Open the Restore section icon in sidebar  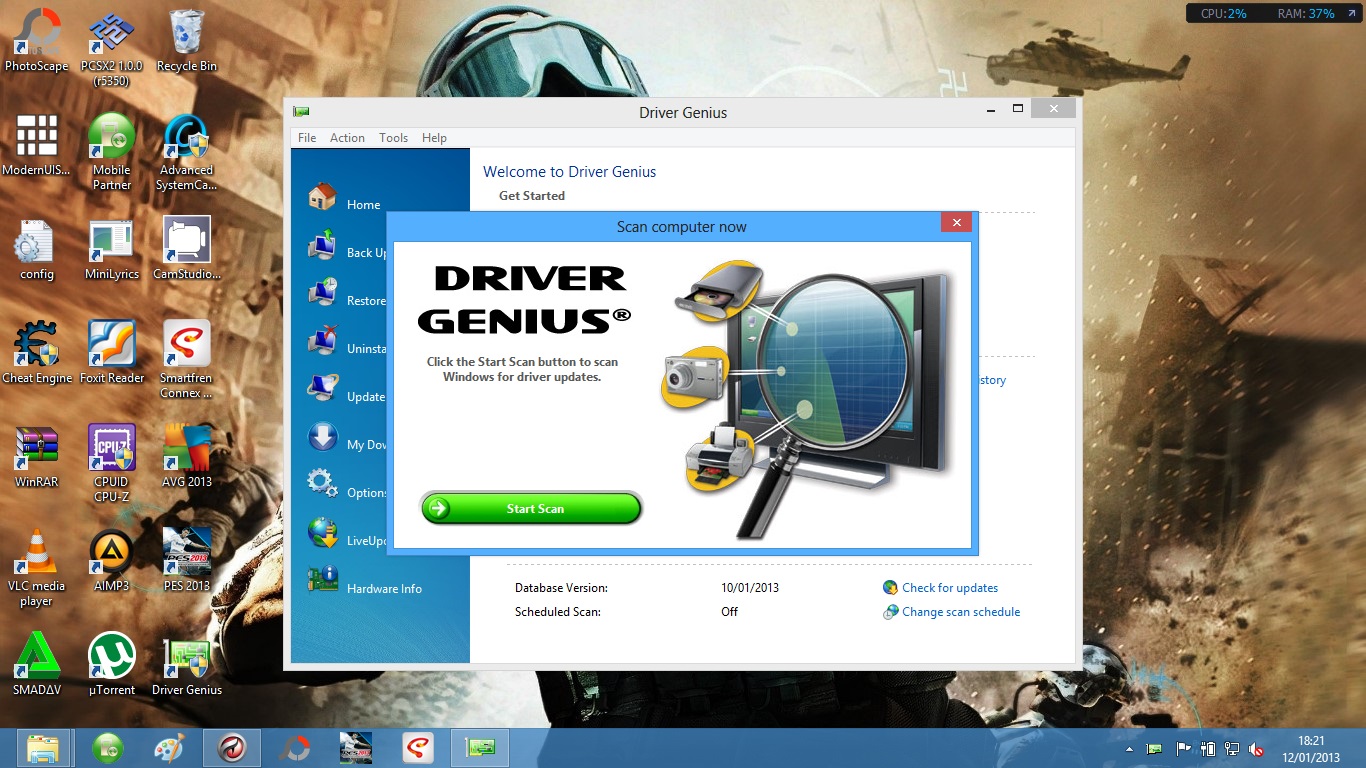[323, 293]
